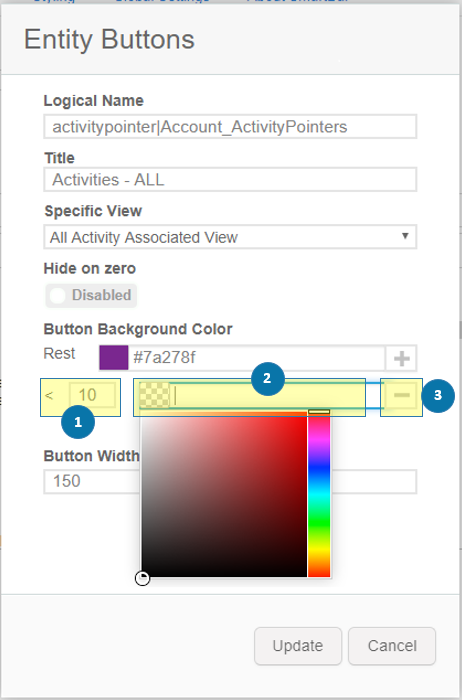Click the Entity Buttons dialog heading
Viewport: 462px width, 700px height.
(x=109, y=39)
